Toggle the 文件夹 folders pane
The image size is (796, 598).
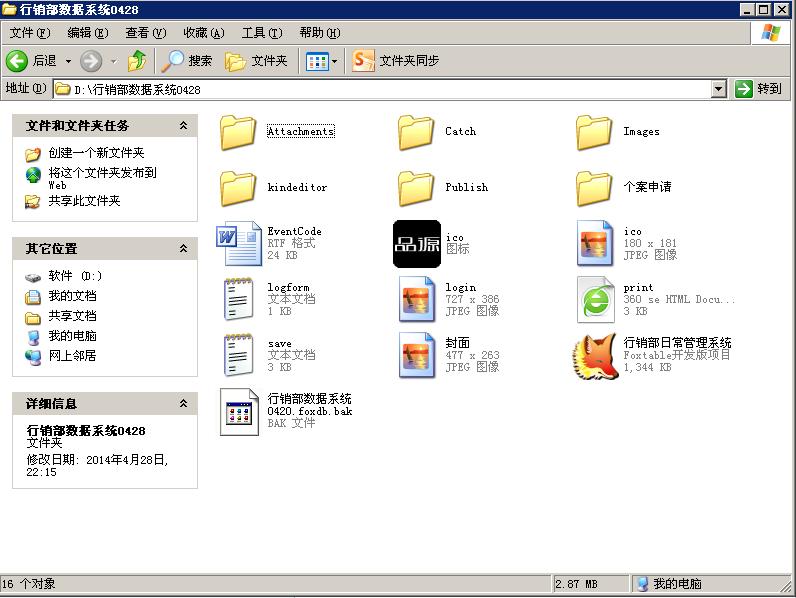pos(256,61)
